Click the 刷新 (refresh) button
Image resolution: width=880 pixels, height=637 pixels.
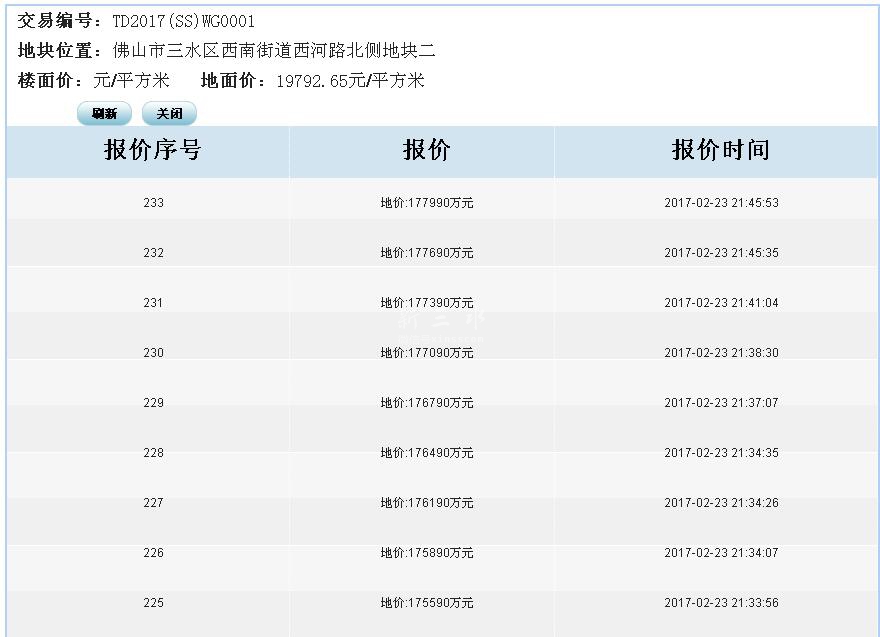(x=104, y=114)
